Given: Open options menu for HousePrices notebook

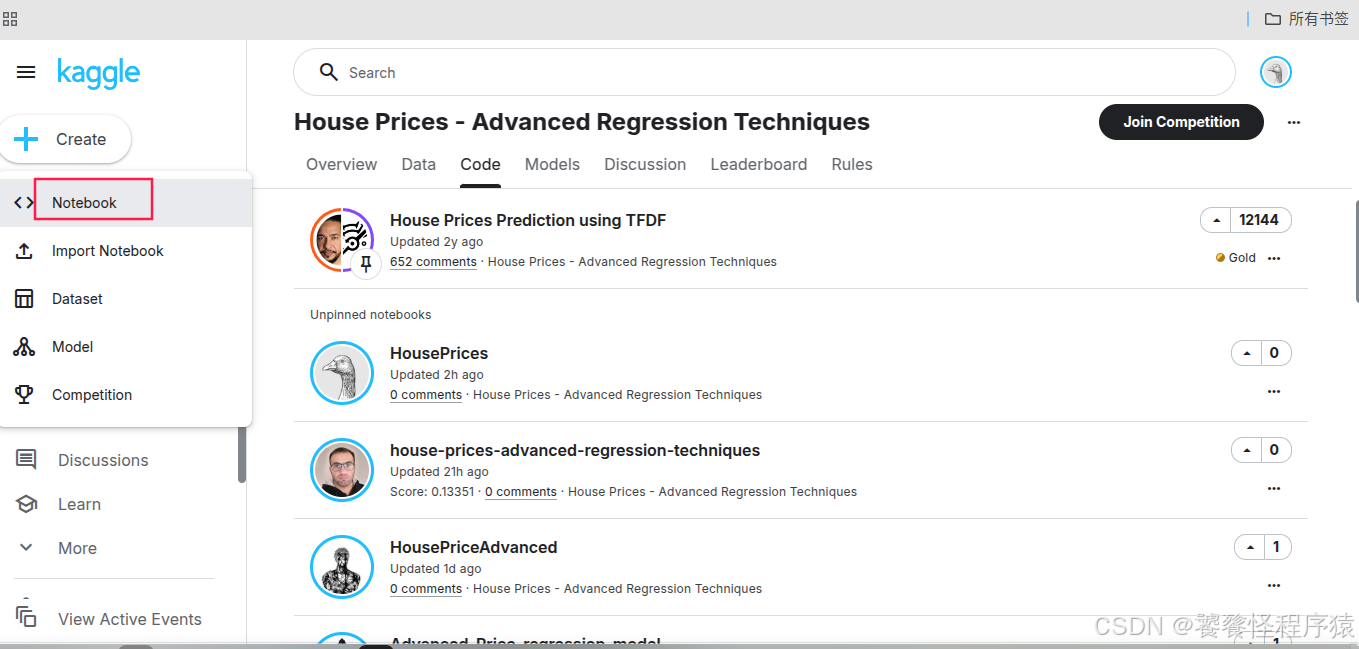Looking at the screenshot, I should 1274,391.
